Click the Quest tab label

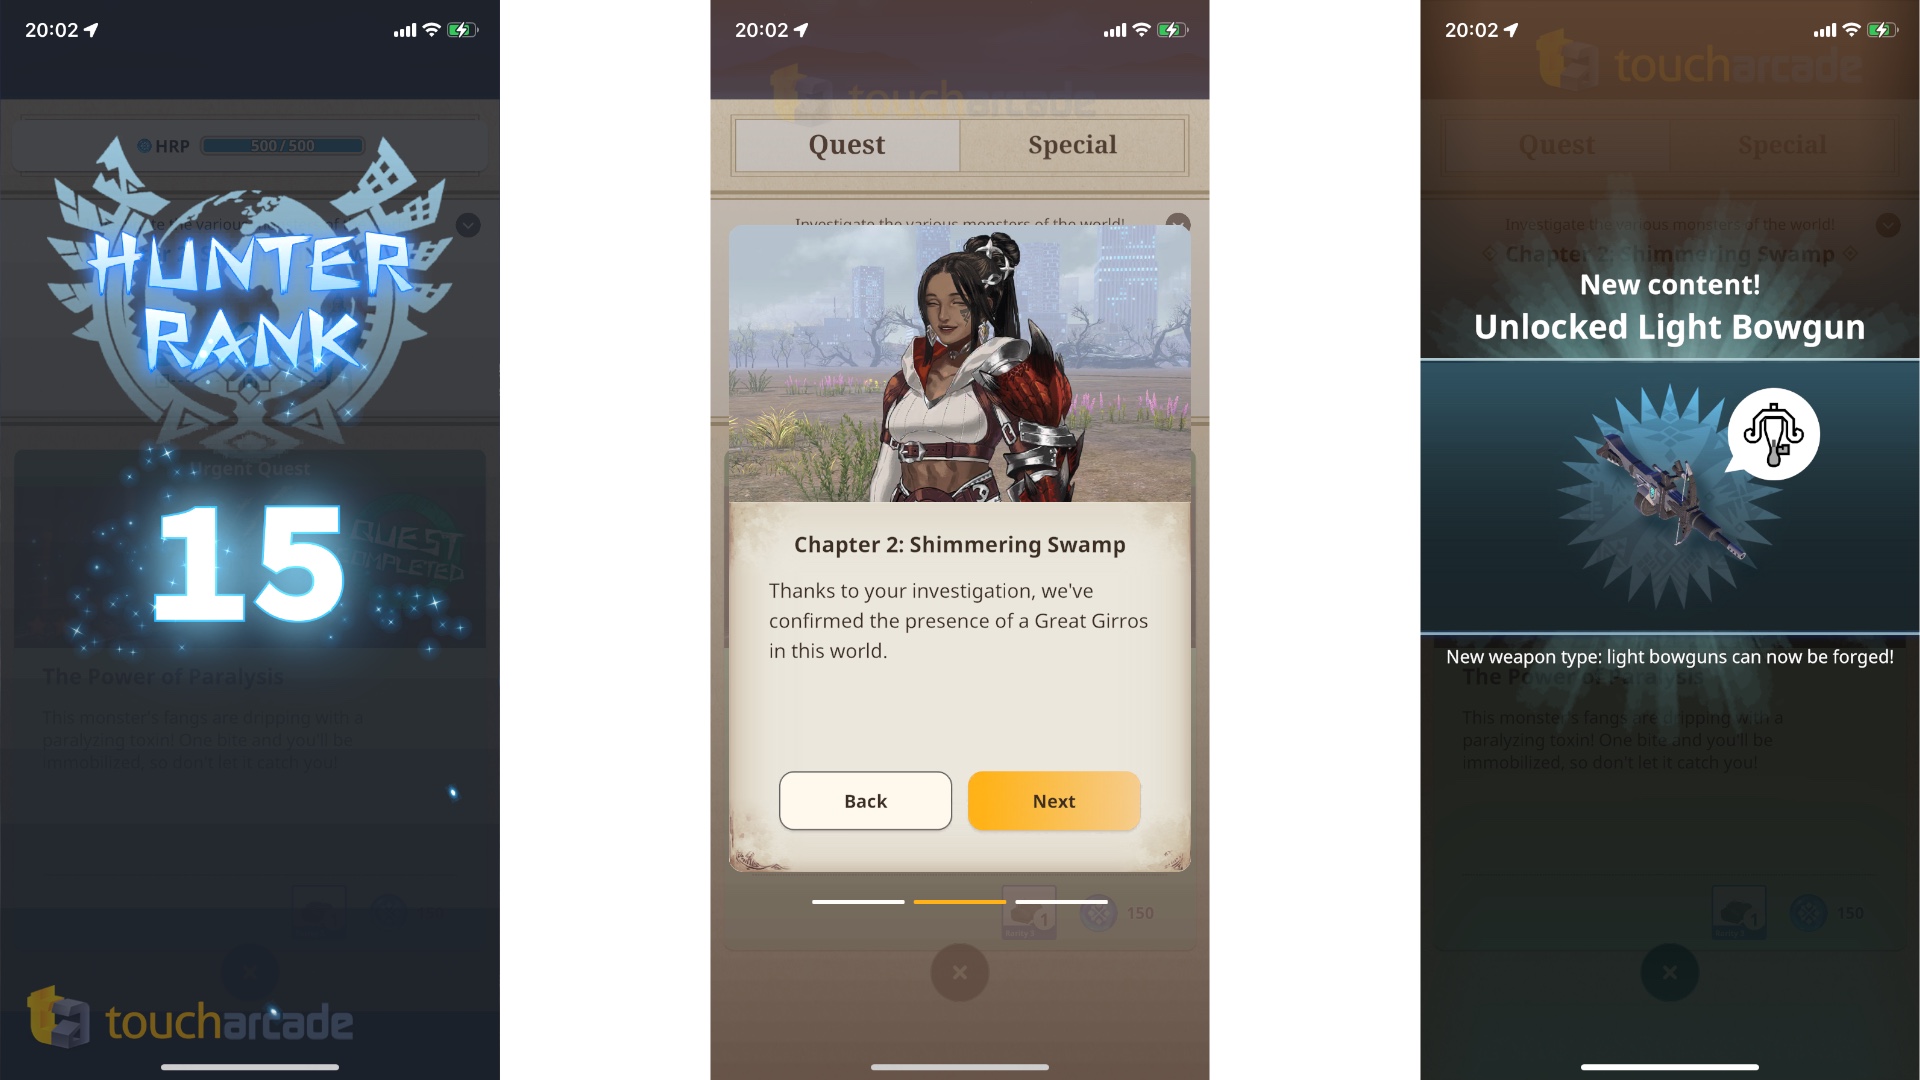(x=845, y=144)
